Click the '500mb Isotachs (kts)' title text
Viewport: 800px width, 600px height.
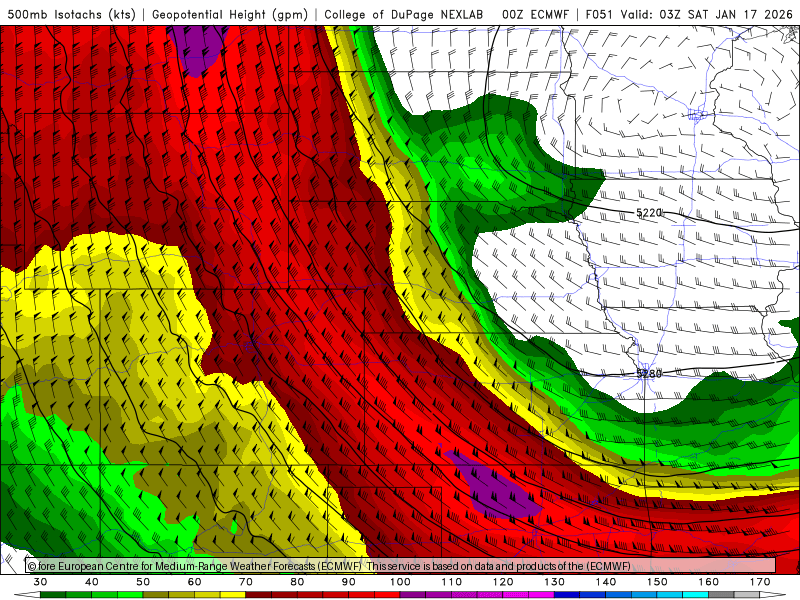click(x=71, y=15)
